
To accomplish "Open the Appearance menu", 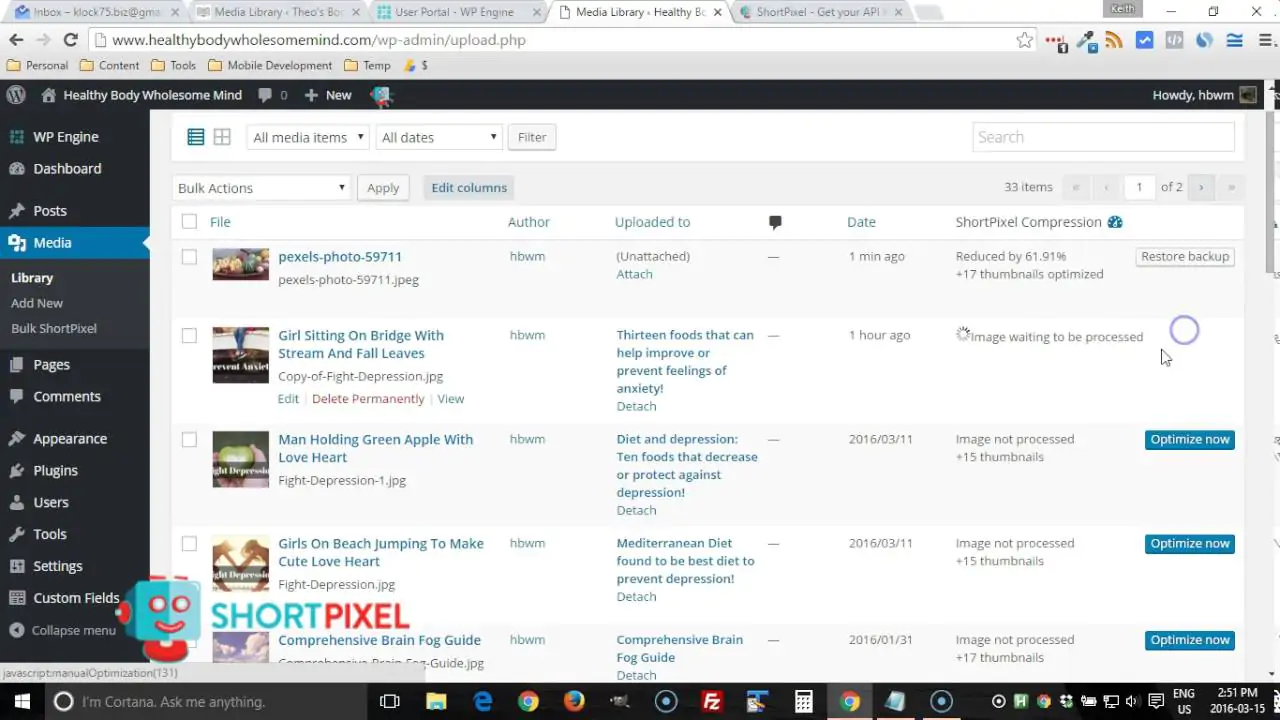I will pos(70,438).
